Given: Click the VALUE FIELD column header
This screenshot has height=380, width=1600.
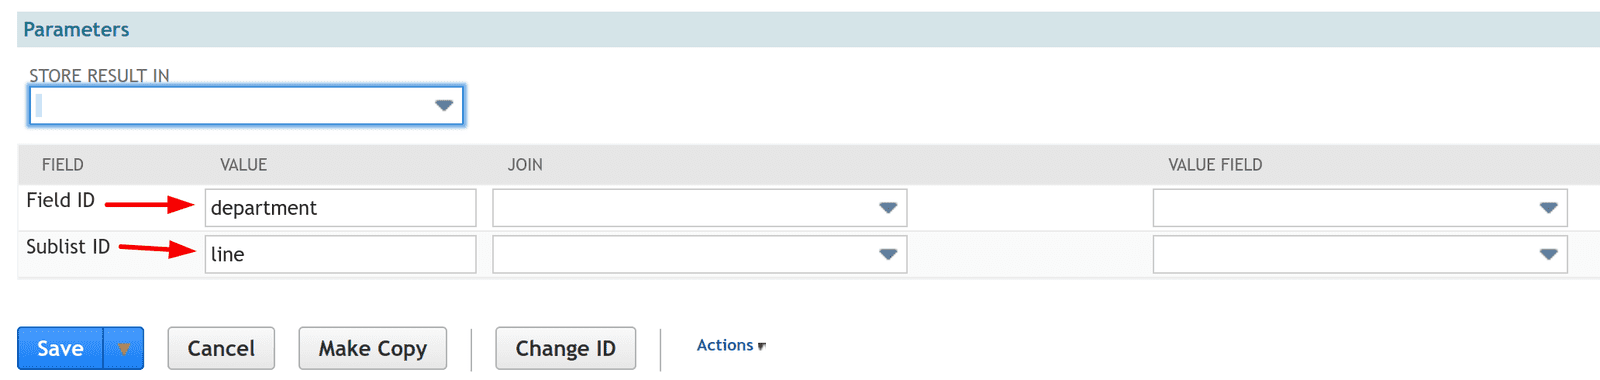Looking at the screenshot, I should pyautogui.click(x=1215, y=165).
